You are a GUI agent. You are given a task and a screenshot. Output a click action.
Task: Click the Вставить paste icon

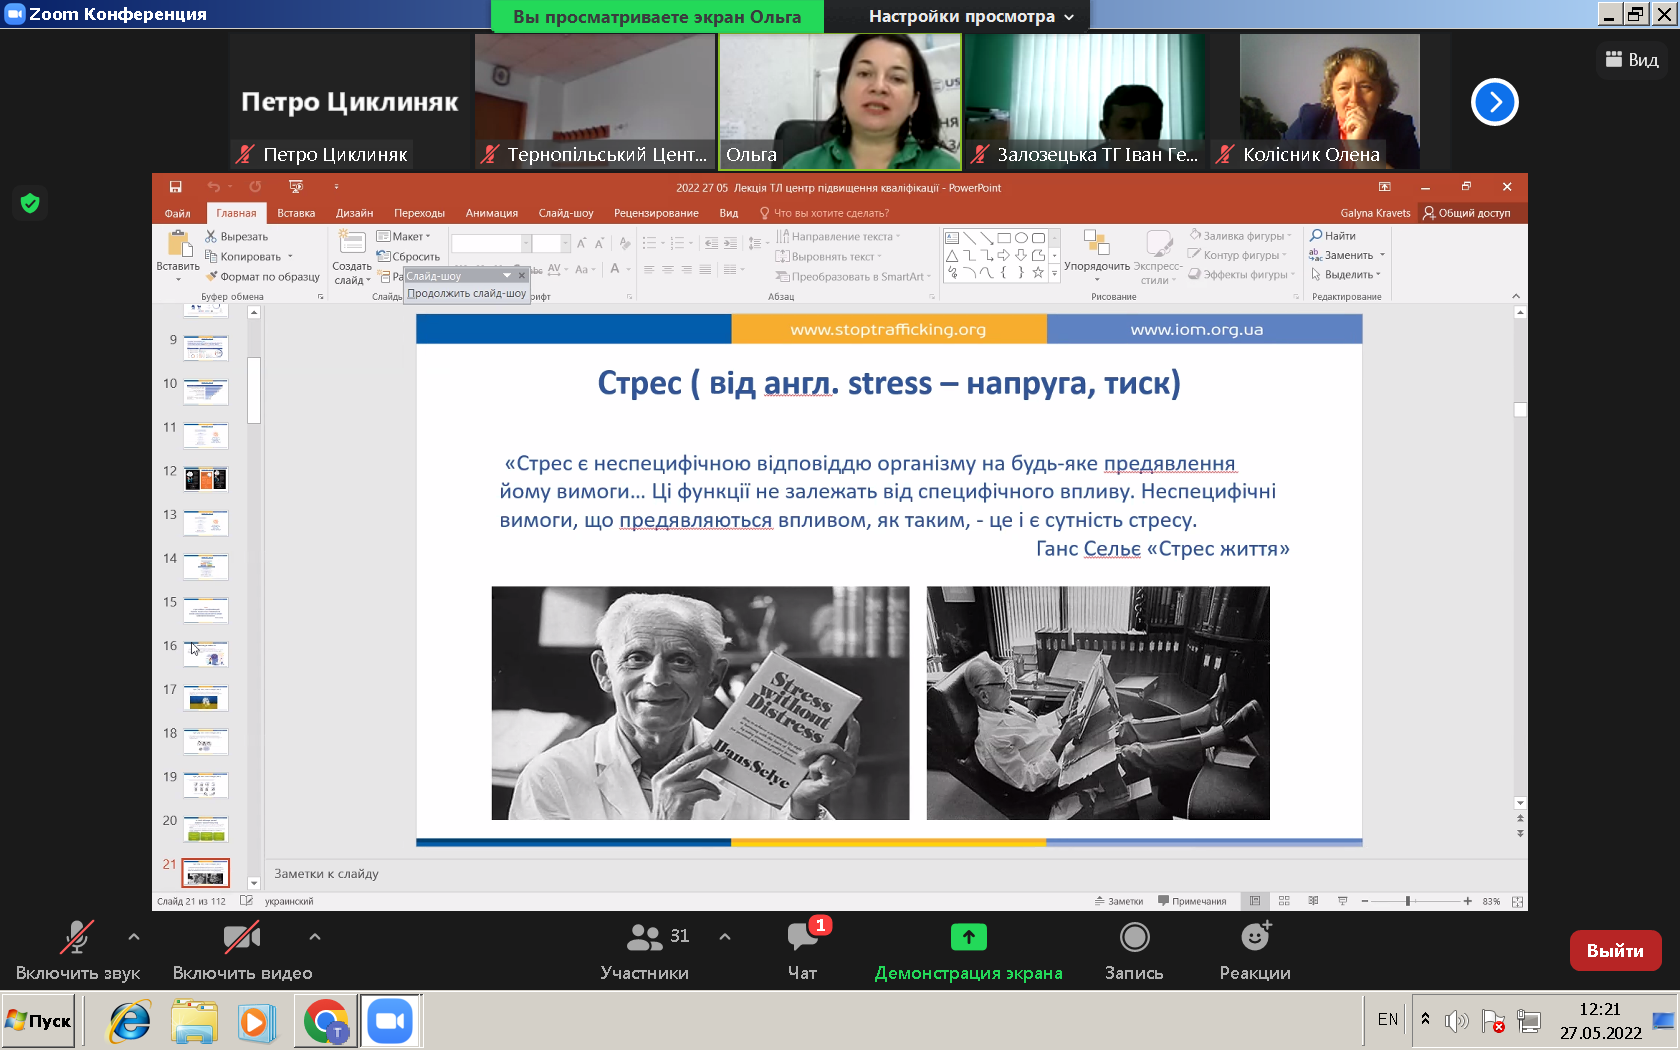click(178, 244)
